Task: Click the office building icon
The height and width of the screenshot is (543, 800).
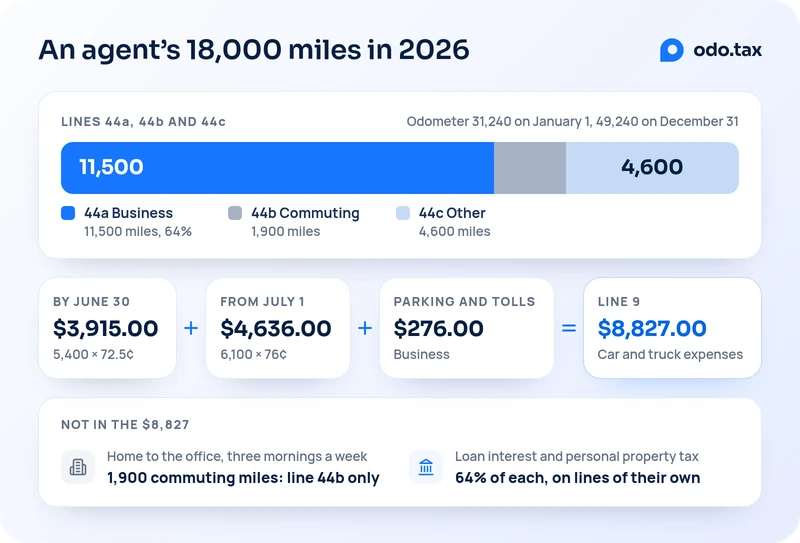Action: pos(78,467)
